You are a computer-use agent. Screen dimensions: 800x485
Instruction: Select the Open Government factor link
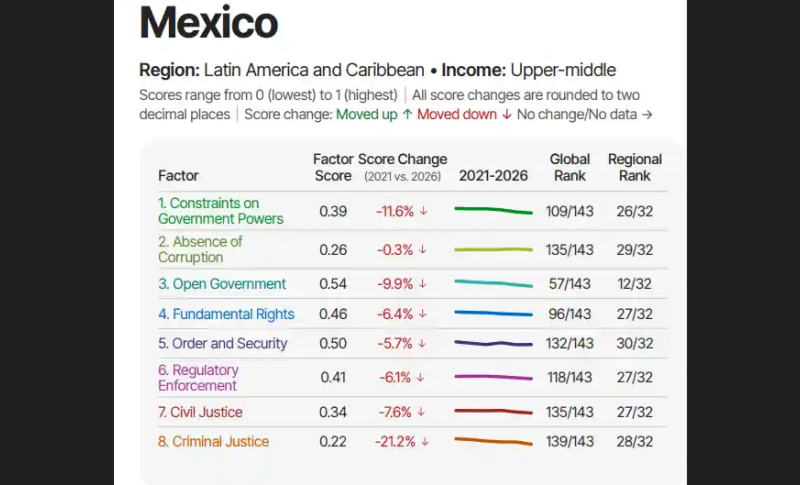pyautogui.click(x=222, y=284)
